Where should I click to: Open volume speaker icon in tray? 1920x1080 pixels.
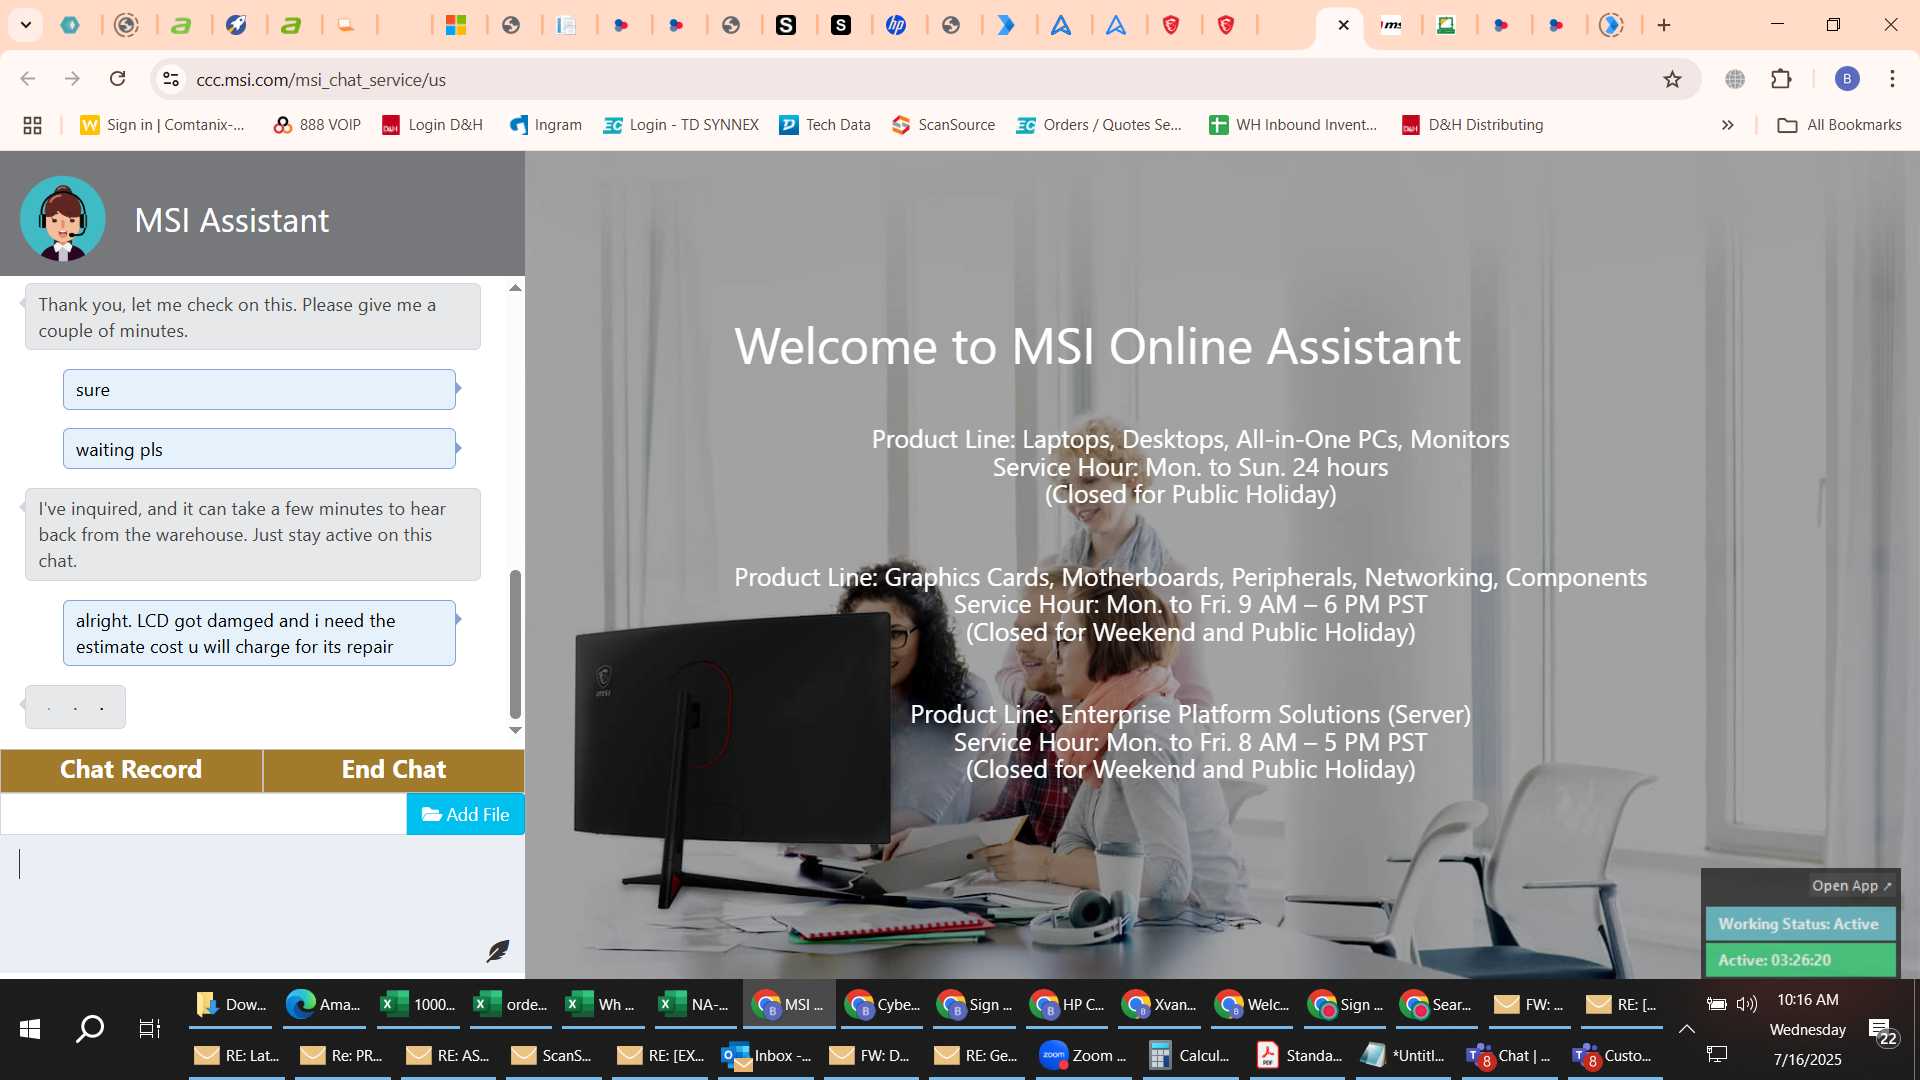[x=1747, y=1004]
